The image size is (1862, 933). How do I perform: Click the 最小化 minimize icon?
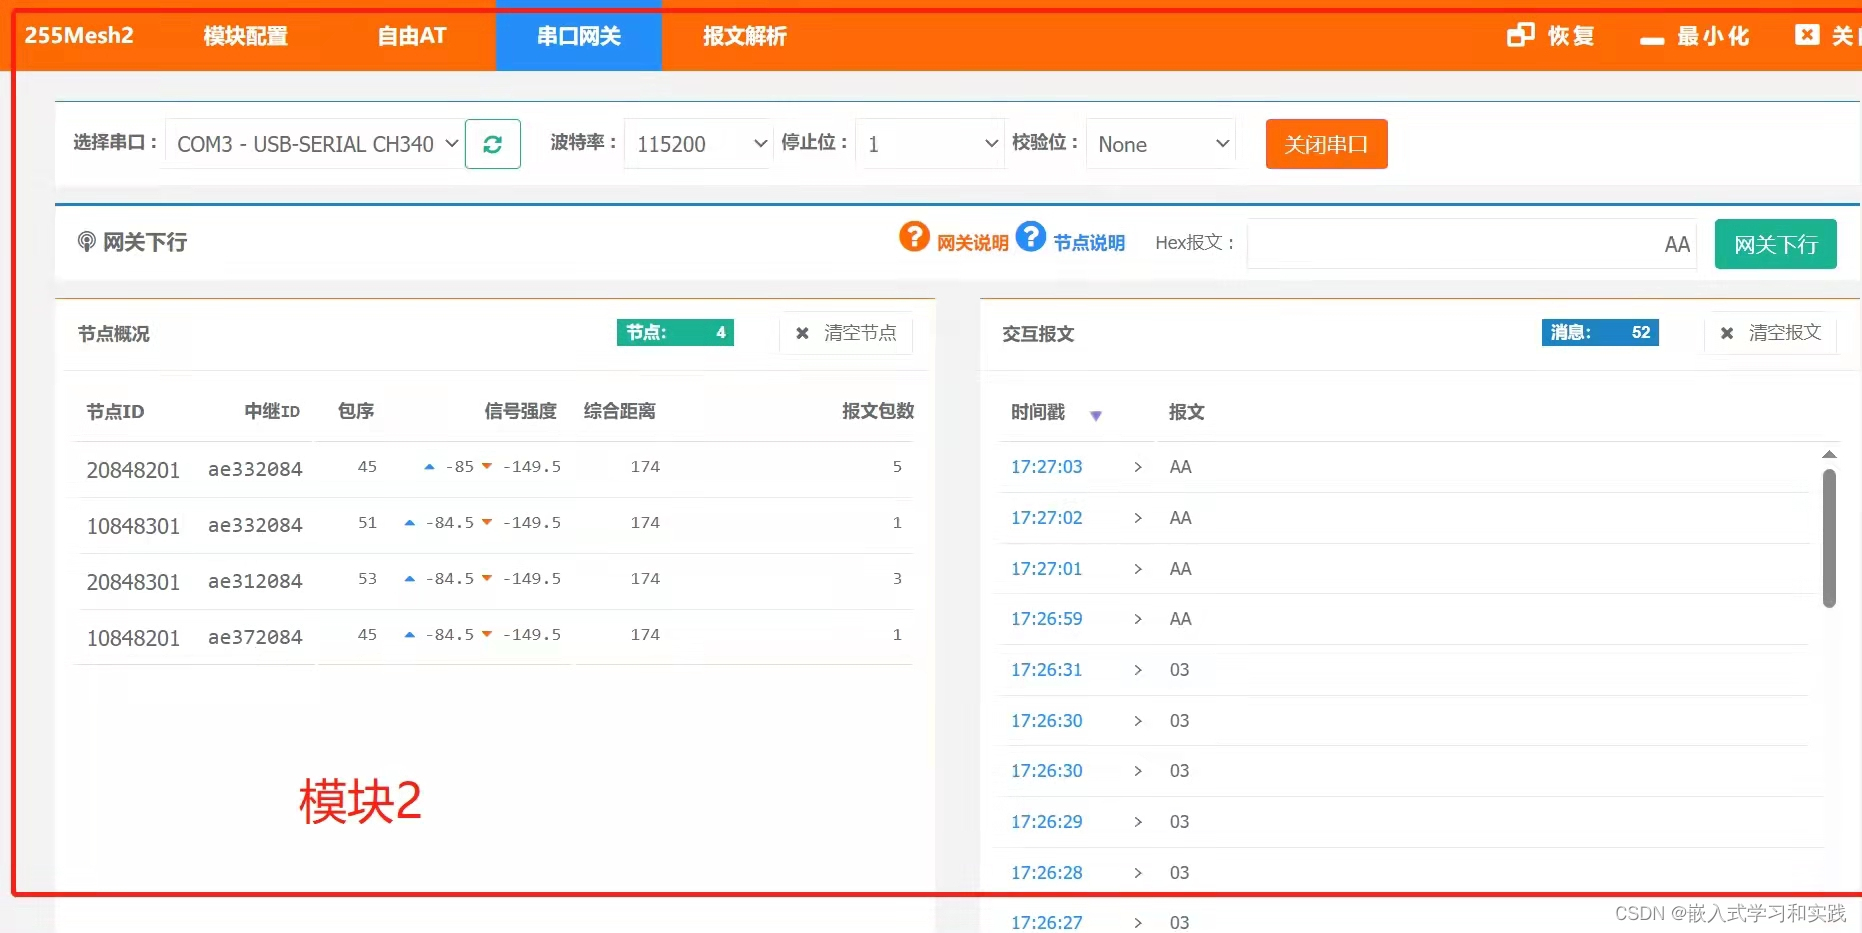1652,39
